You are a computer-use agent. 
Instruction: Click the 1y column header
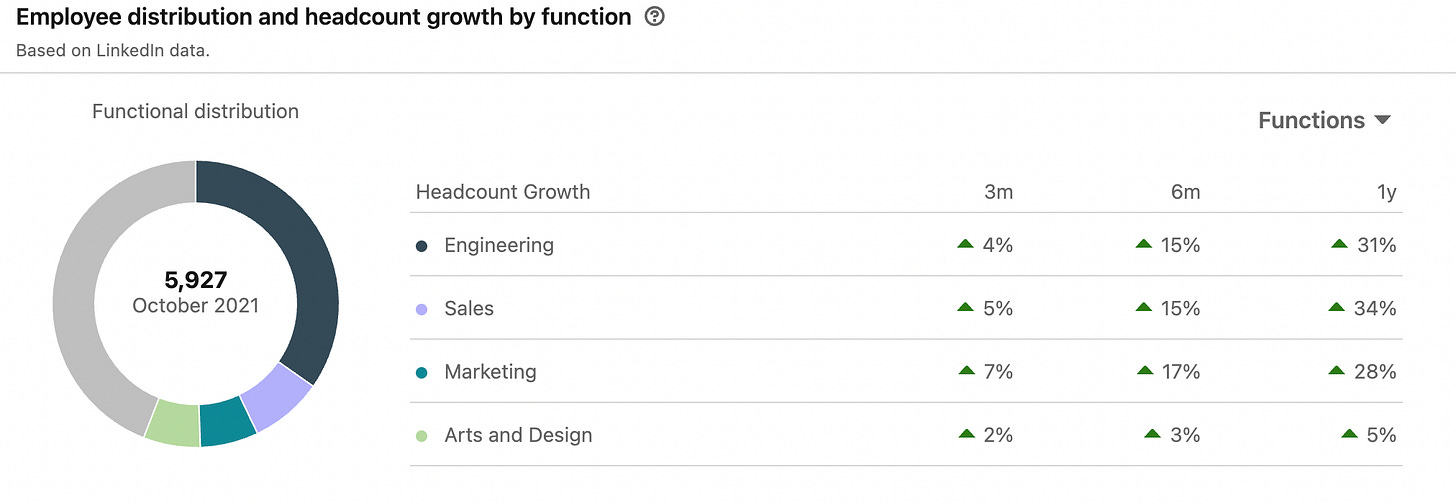(1386, 192)
